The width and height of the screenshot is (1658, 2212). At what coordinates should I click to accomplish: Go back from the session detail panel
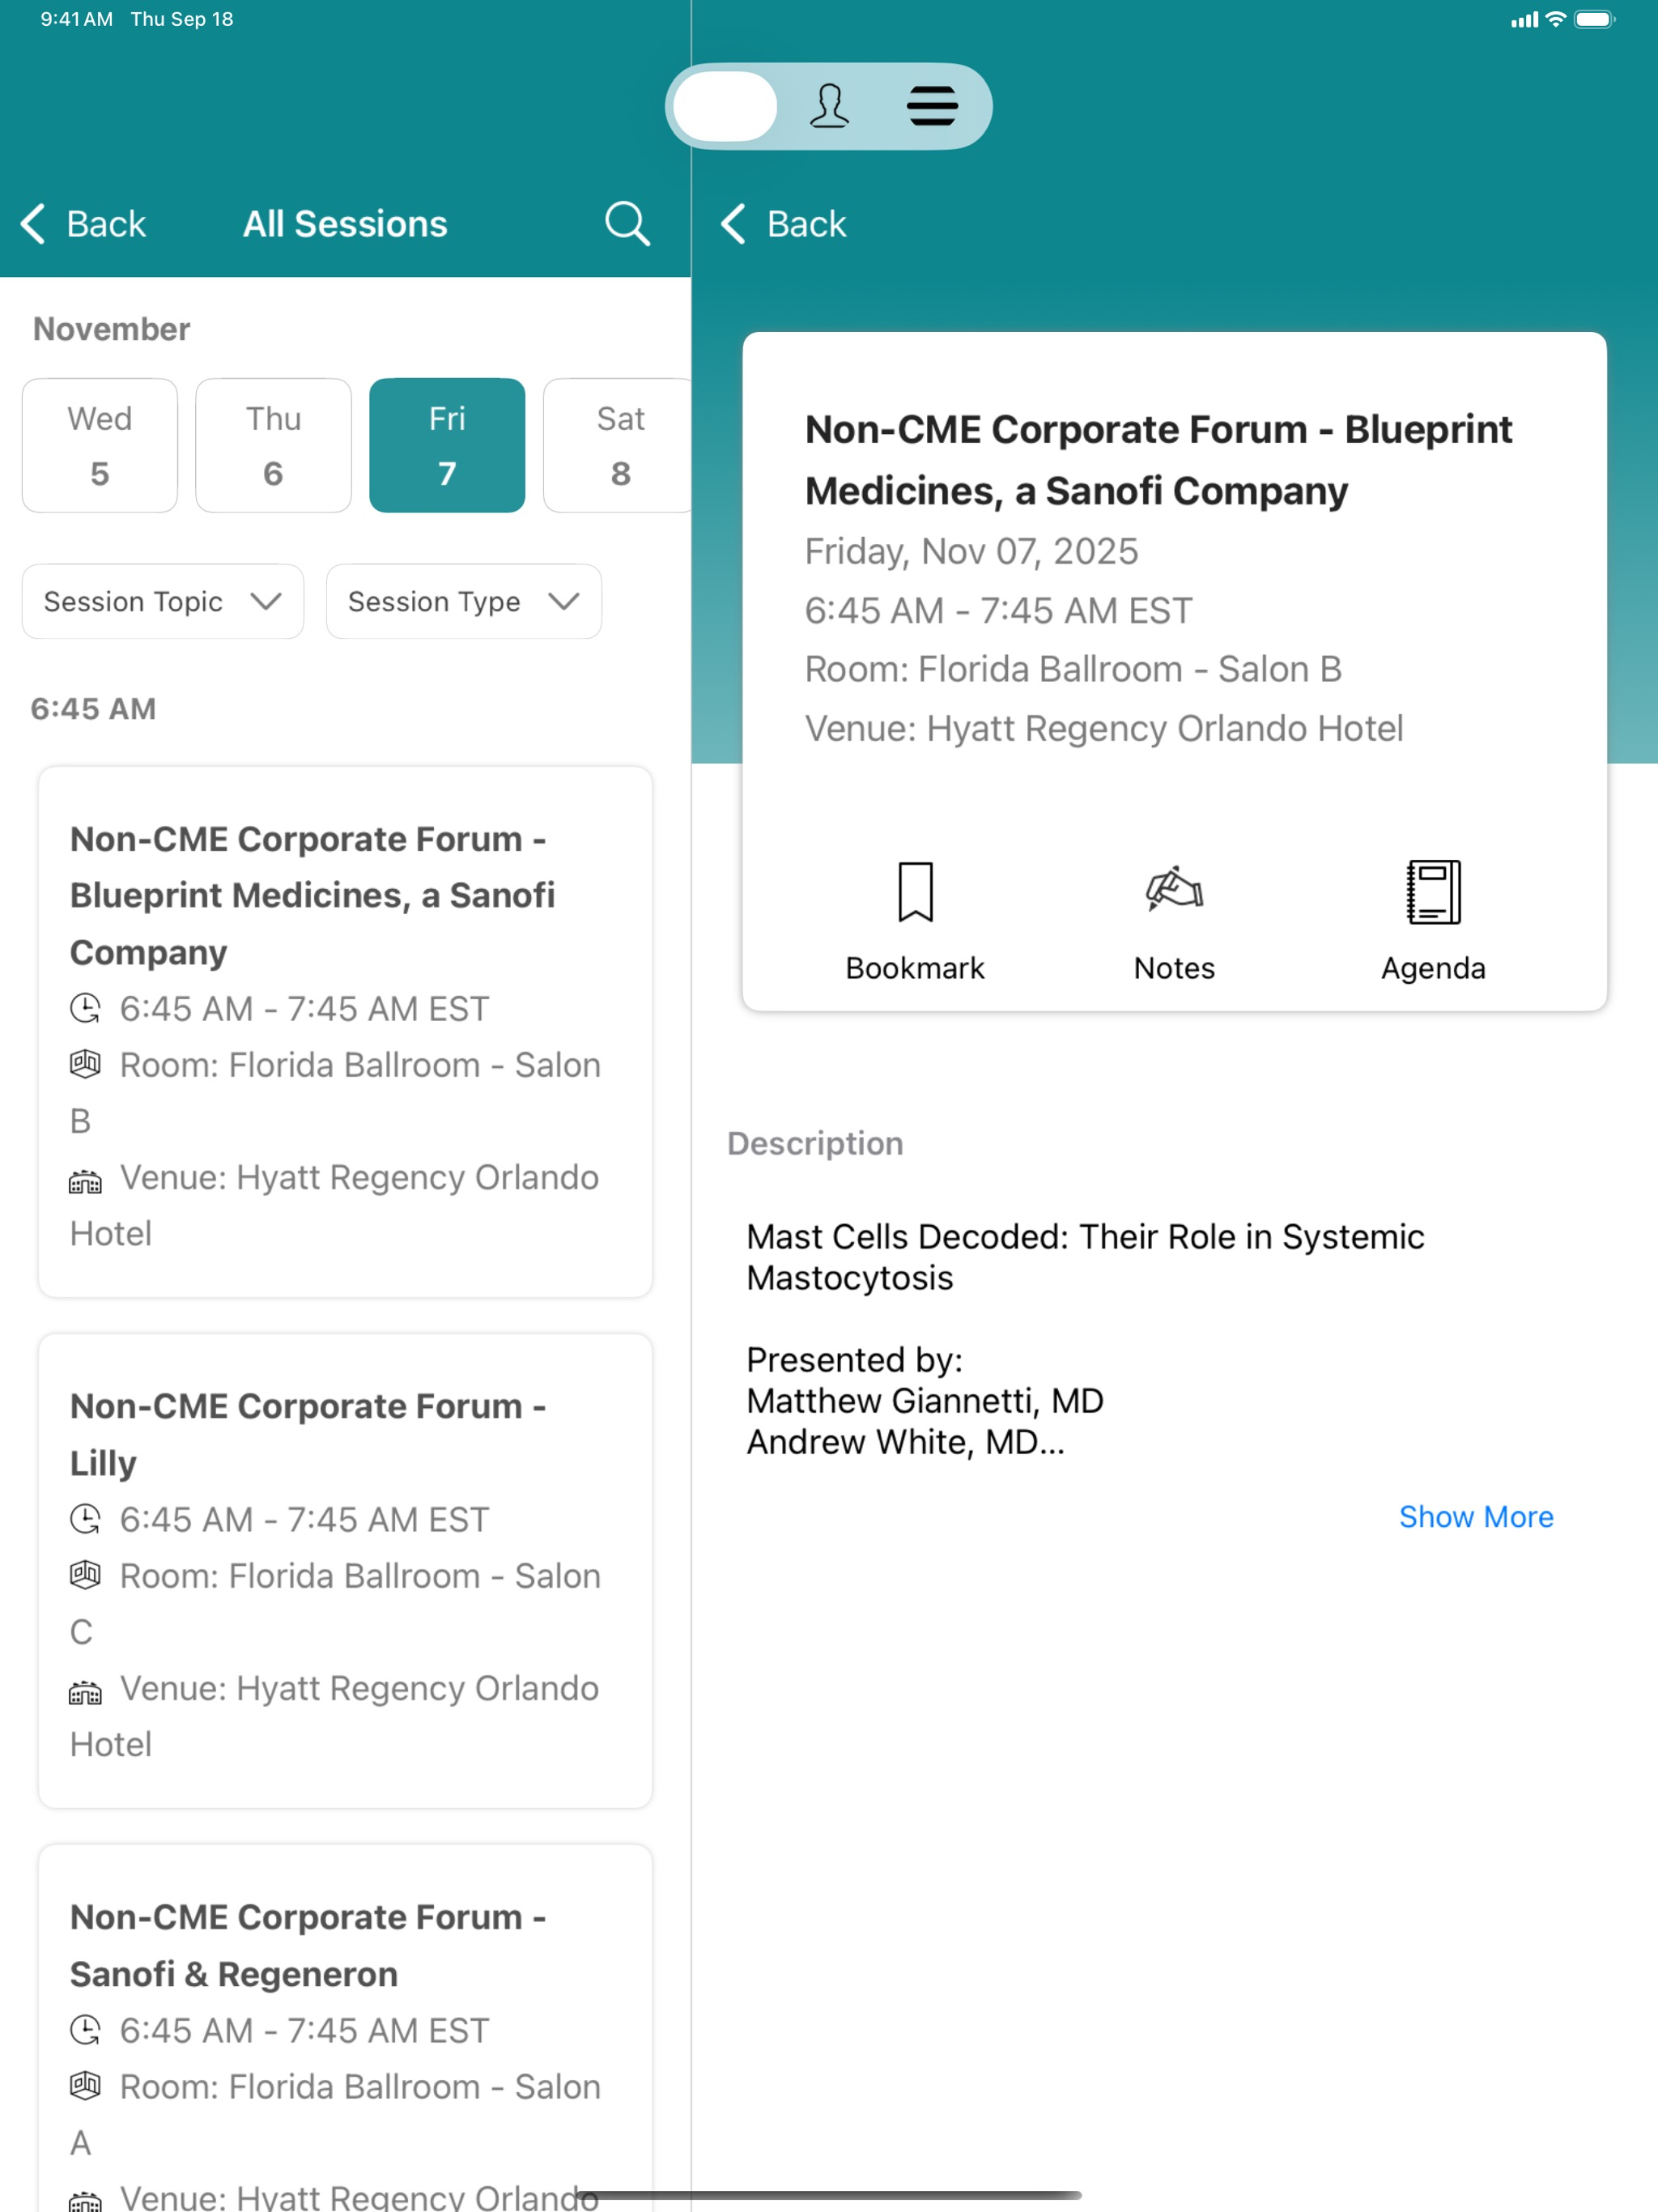[784, 224]
